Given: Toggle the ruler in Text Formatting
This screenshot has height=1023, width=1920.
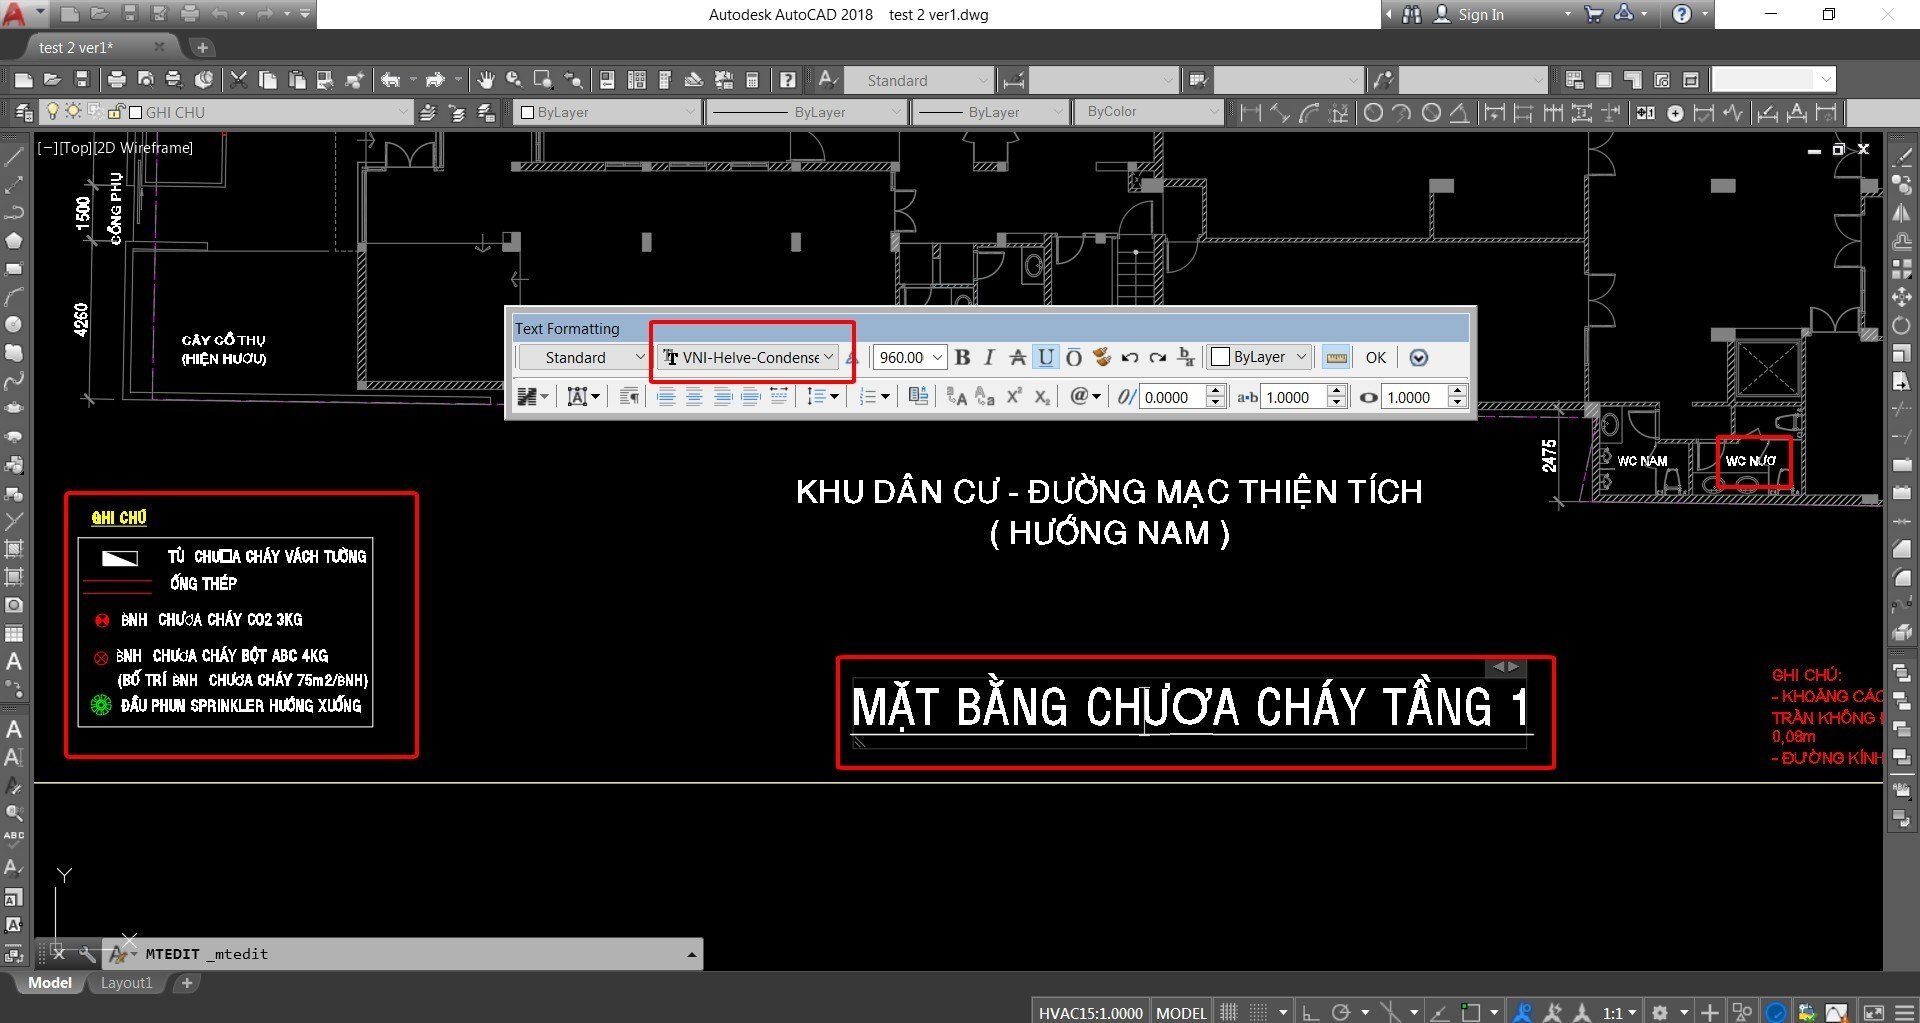Looking at the screenshot, I should 1336,358.
